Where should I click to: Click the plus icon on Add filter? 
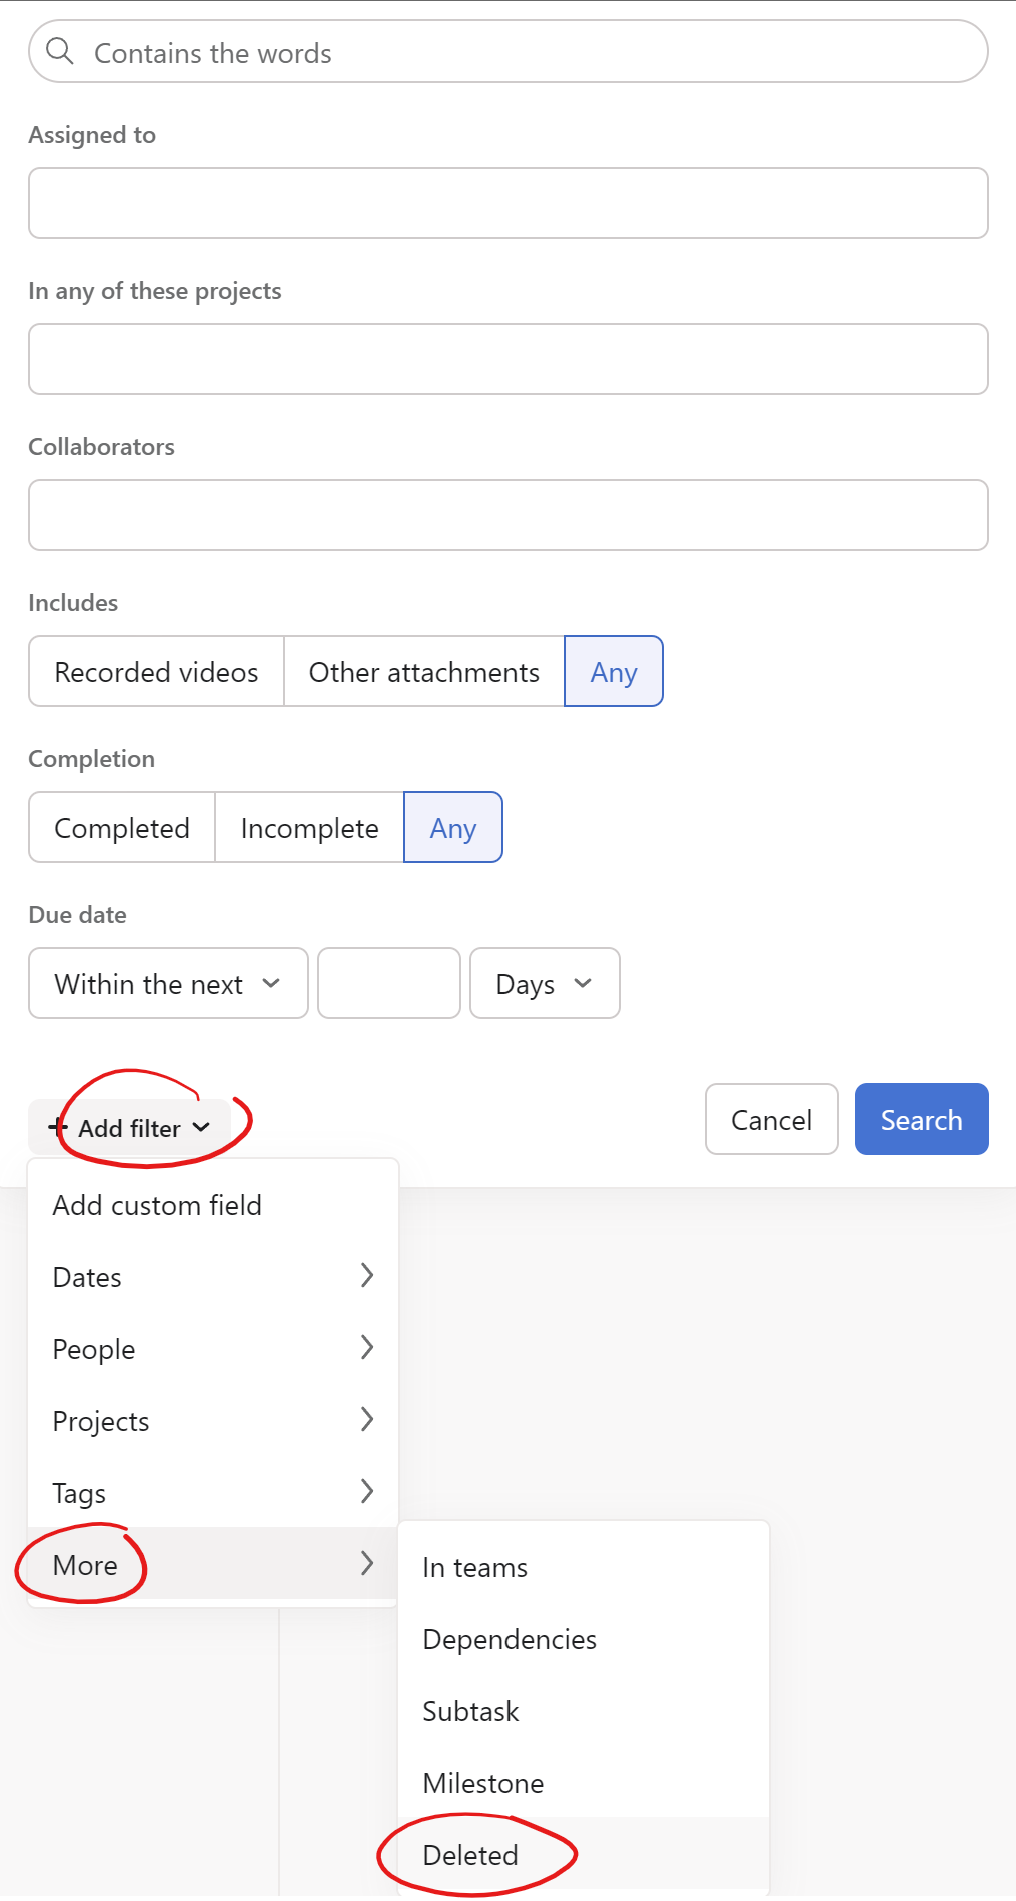click(58, 1127)
